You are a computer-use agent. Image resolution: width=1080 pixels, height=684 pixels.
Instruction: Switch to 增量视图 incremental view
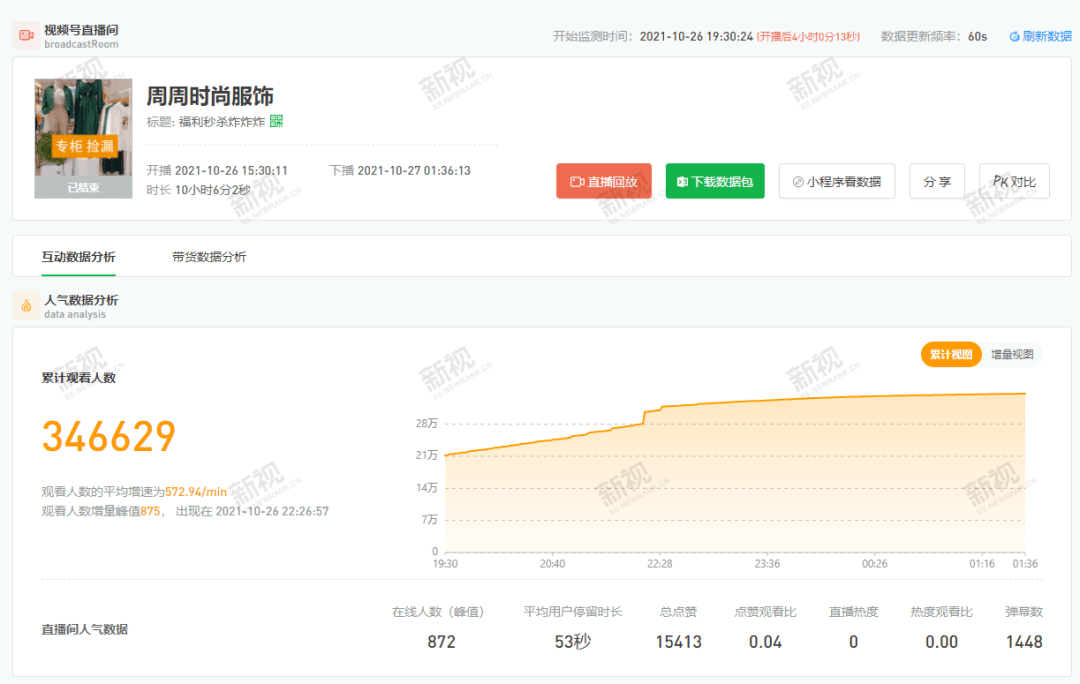pos(1011,354)
